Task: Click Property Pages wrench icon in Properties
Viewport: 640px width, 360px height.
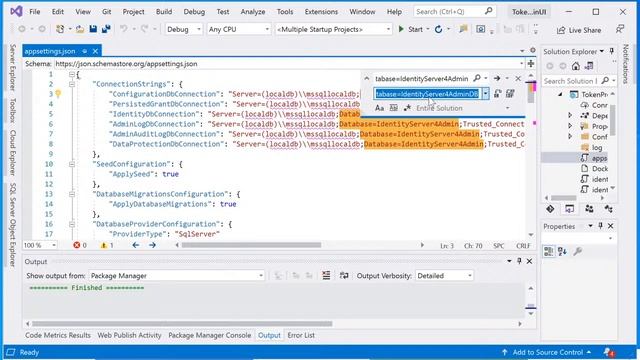Action: pos(577,251)
